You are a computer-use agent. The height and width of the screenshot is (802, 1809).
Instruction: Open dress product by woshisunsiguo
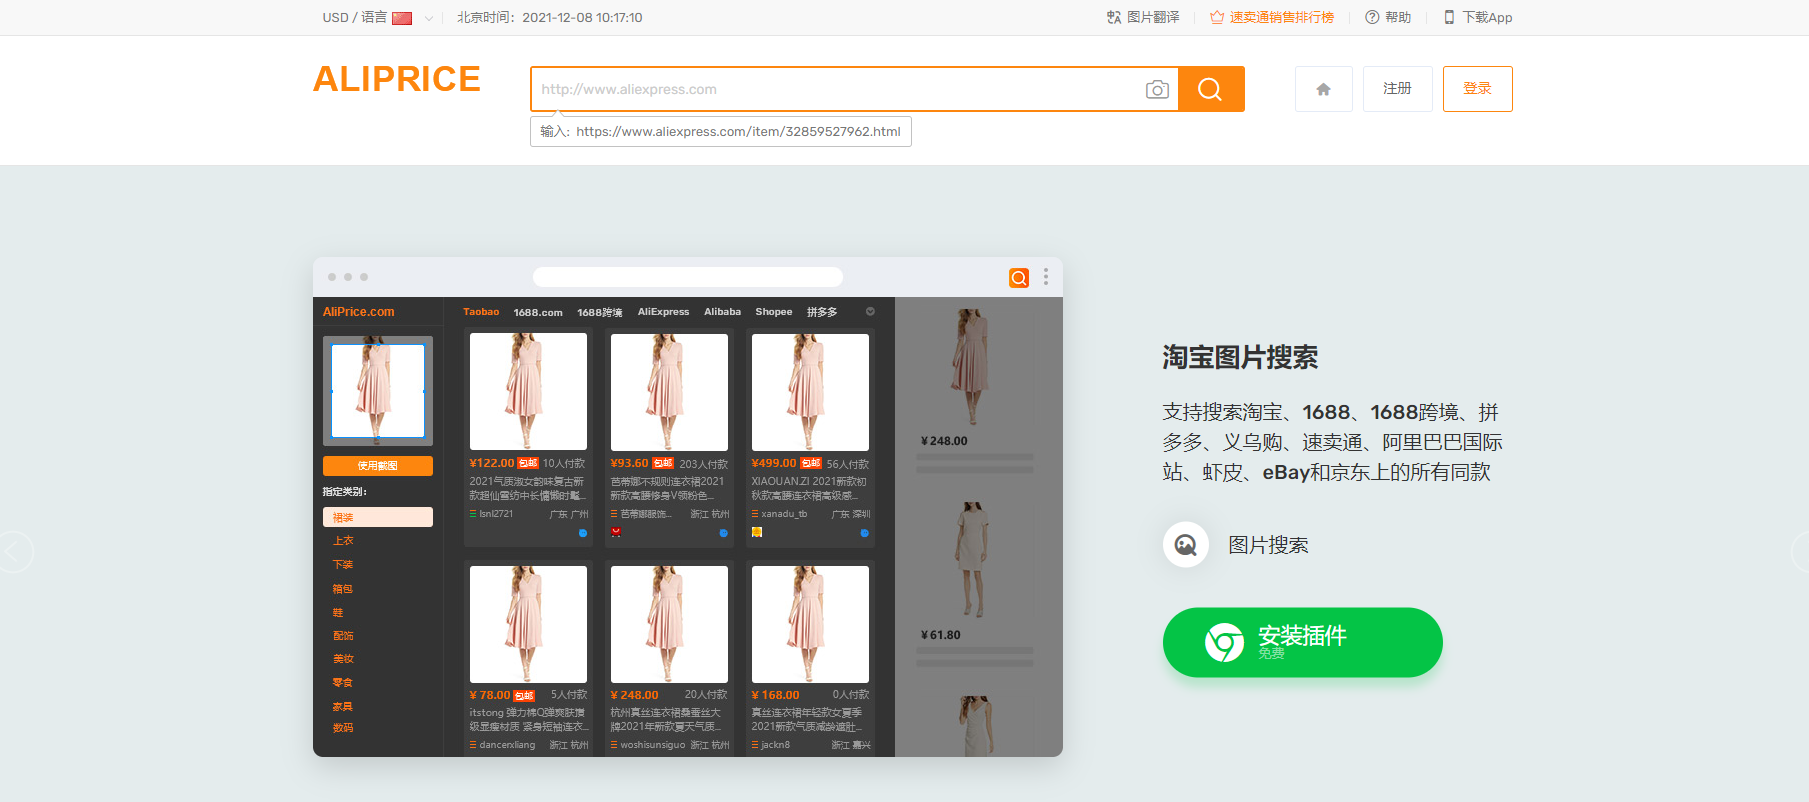coord(669,658)
